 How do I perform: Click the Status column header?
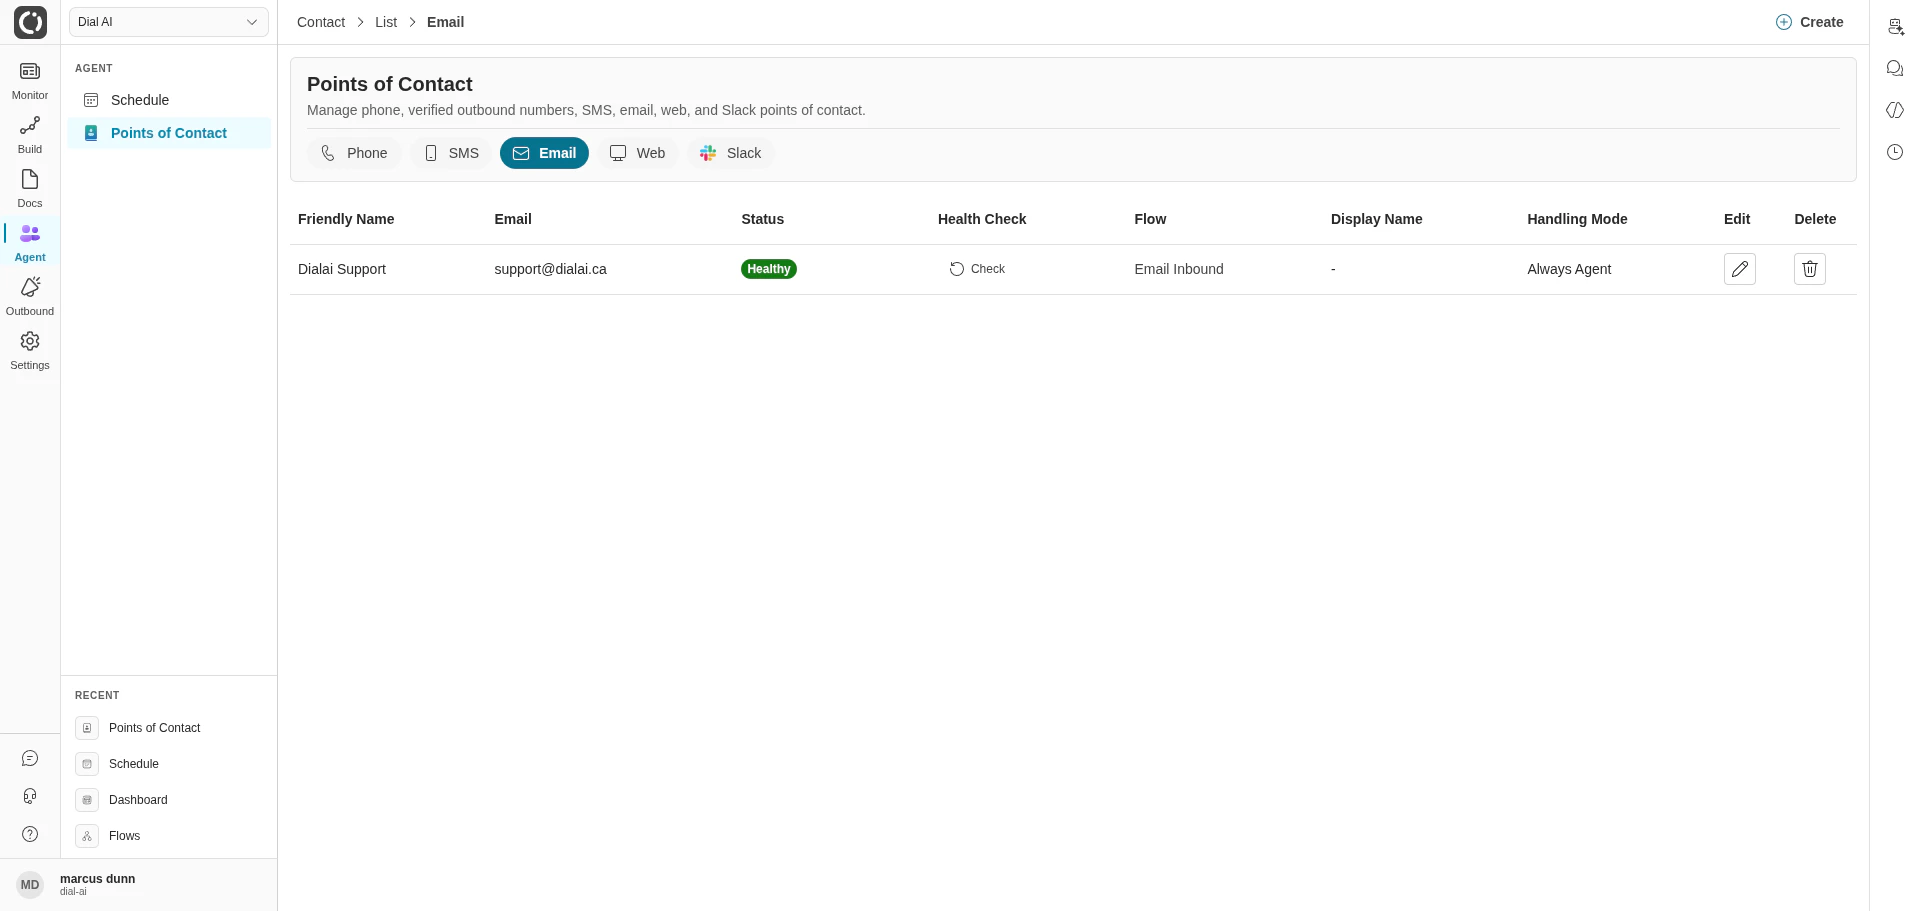click(x=762, y=219)
